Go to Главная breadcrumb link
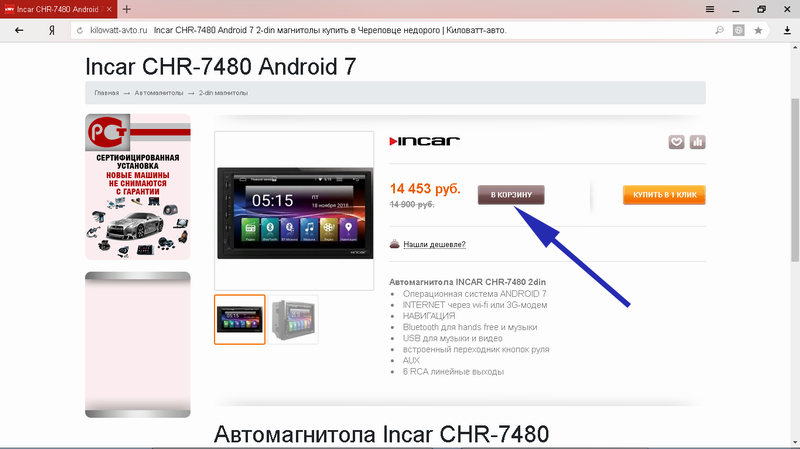The width and height of the screenshot is (800, 449). (106, 93)
